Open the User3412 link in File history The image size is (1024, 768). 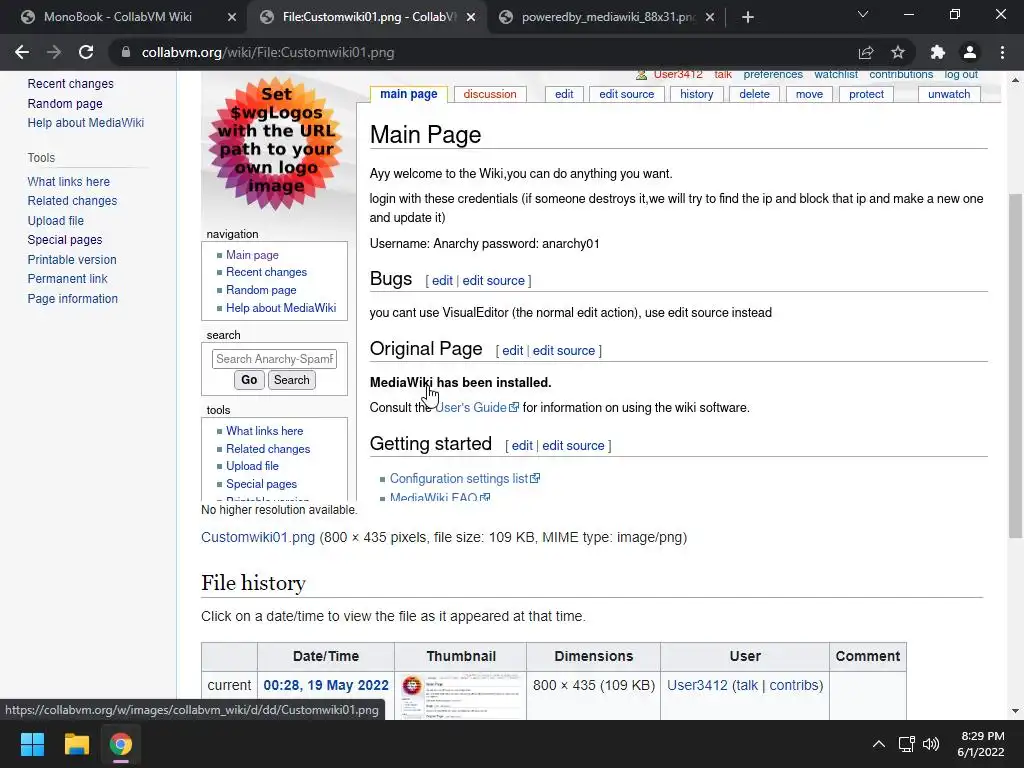point(697,685)
